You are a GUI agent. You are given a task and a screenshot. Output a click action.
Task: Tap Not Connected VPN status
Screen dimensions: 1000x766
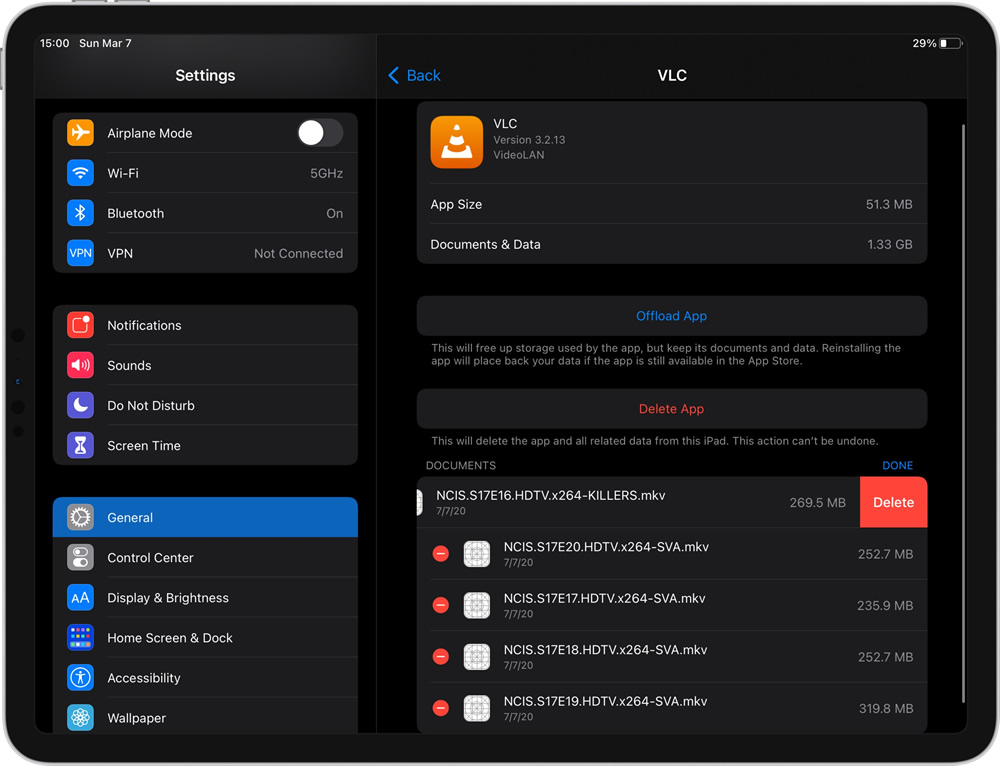point(298,253)
